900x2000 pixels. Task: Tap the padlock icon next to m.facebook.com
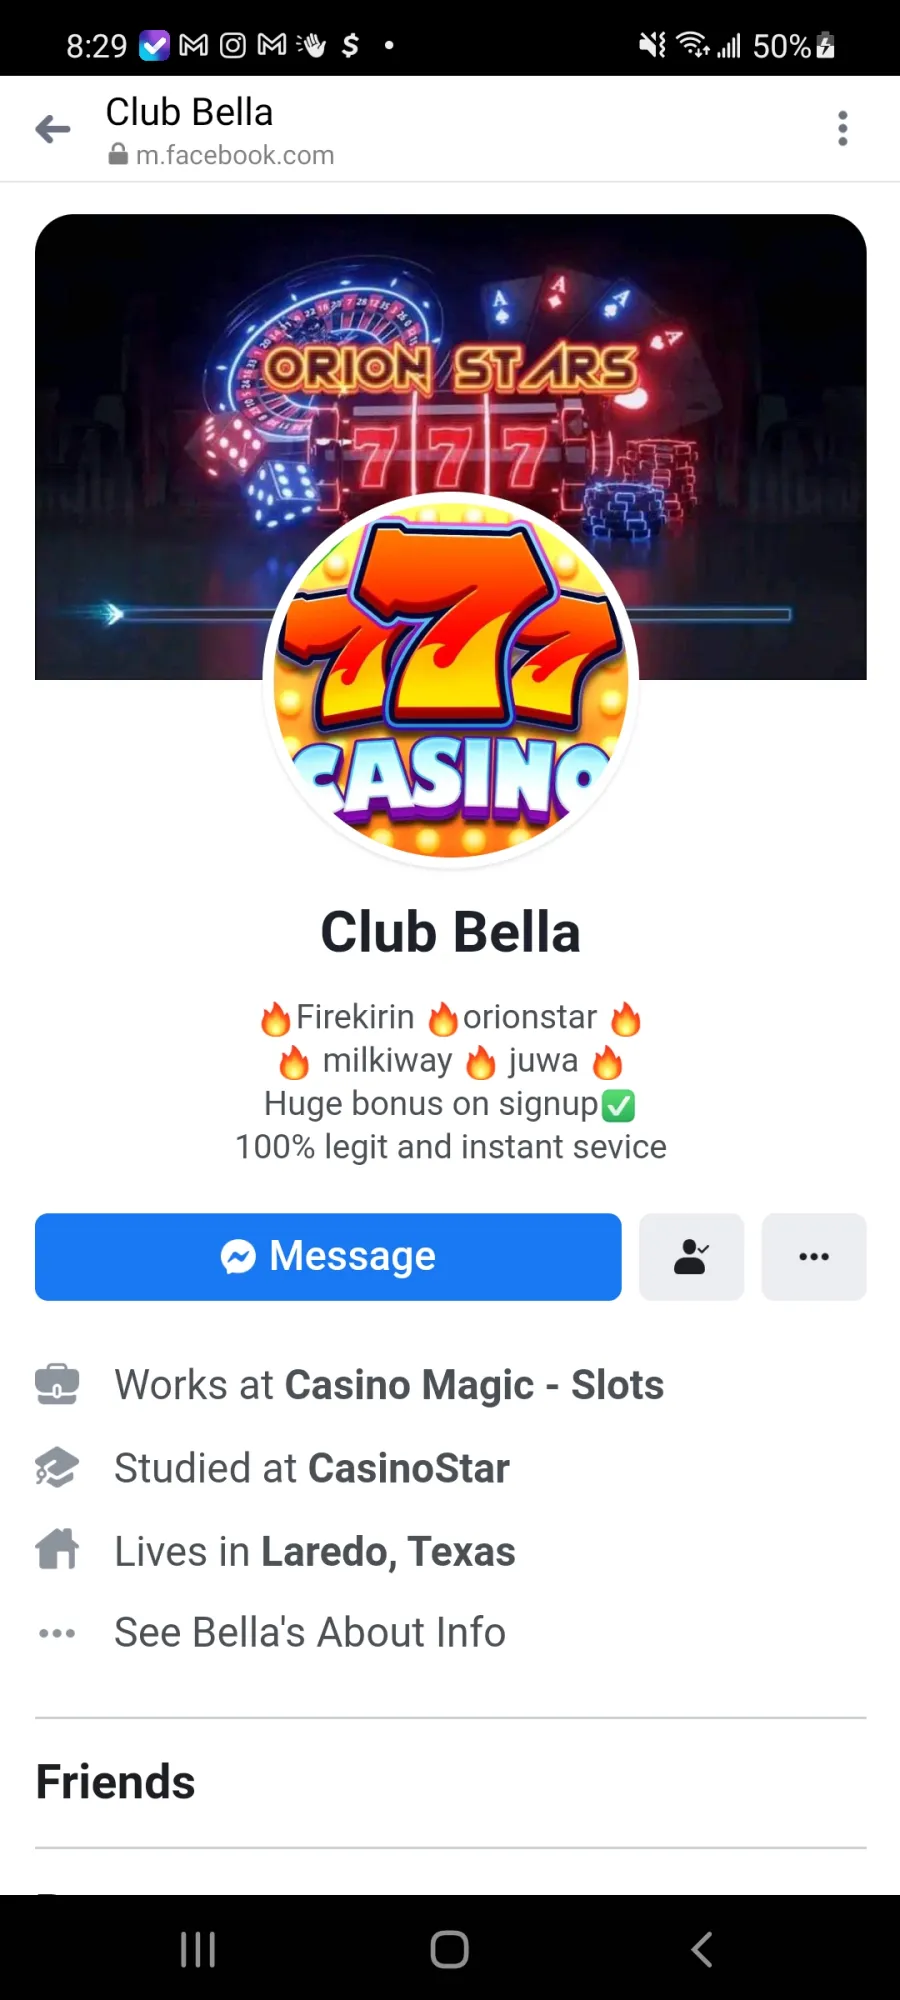pos(118,154)
